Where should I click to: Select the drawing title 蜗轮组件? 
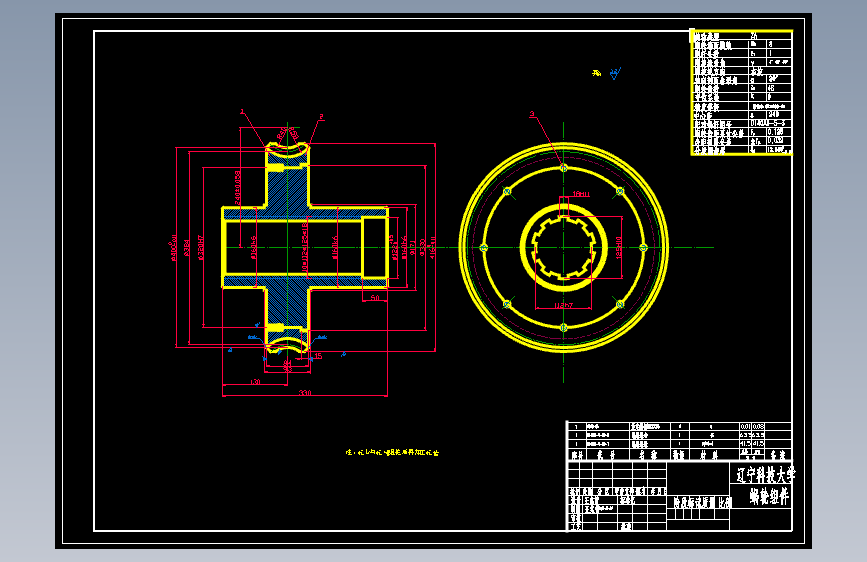[x=769, y=496]
